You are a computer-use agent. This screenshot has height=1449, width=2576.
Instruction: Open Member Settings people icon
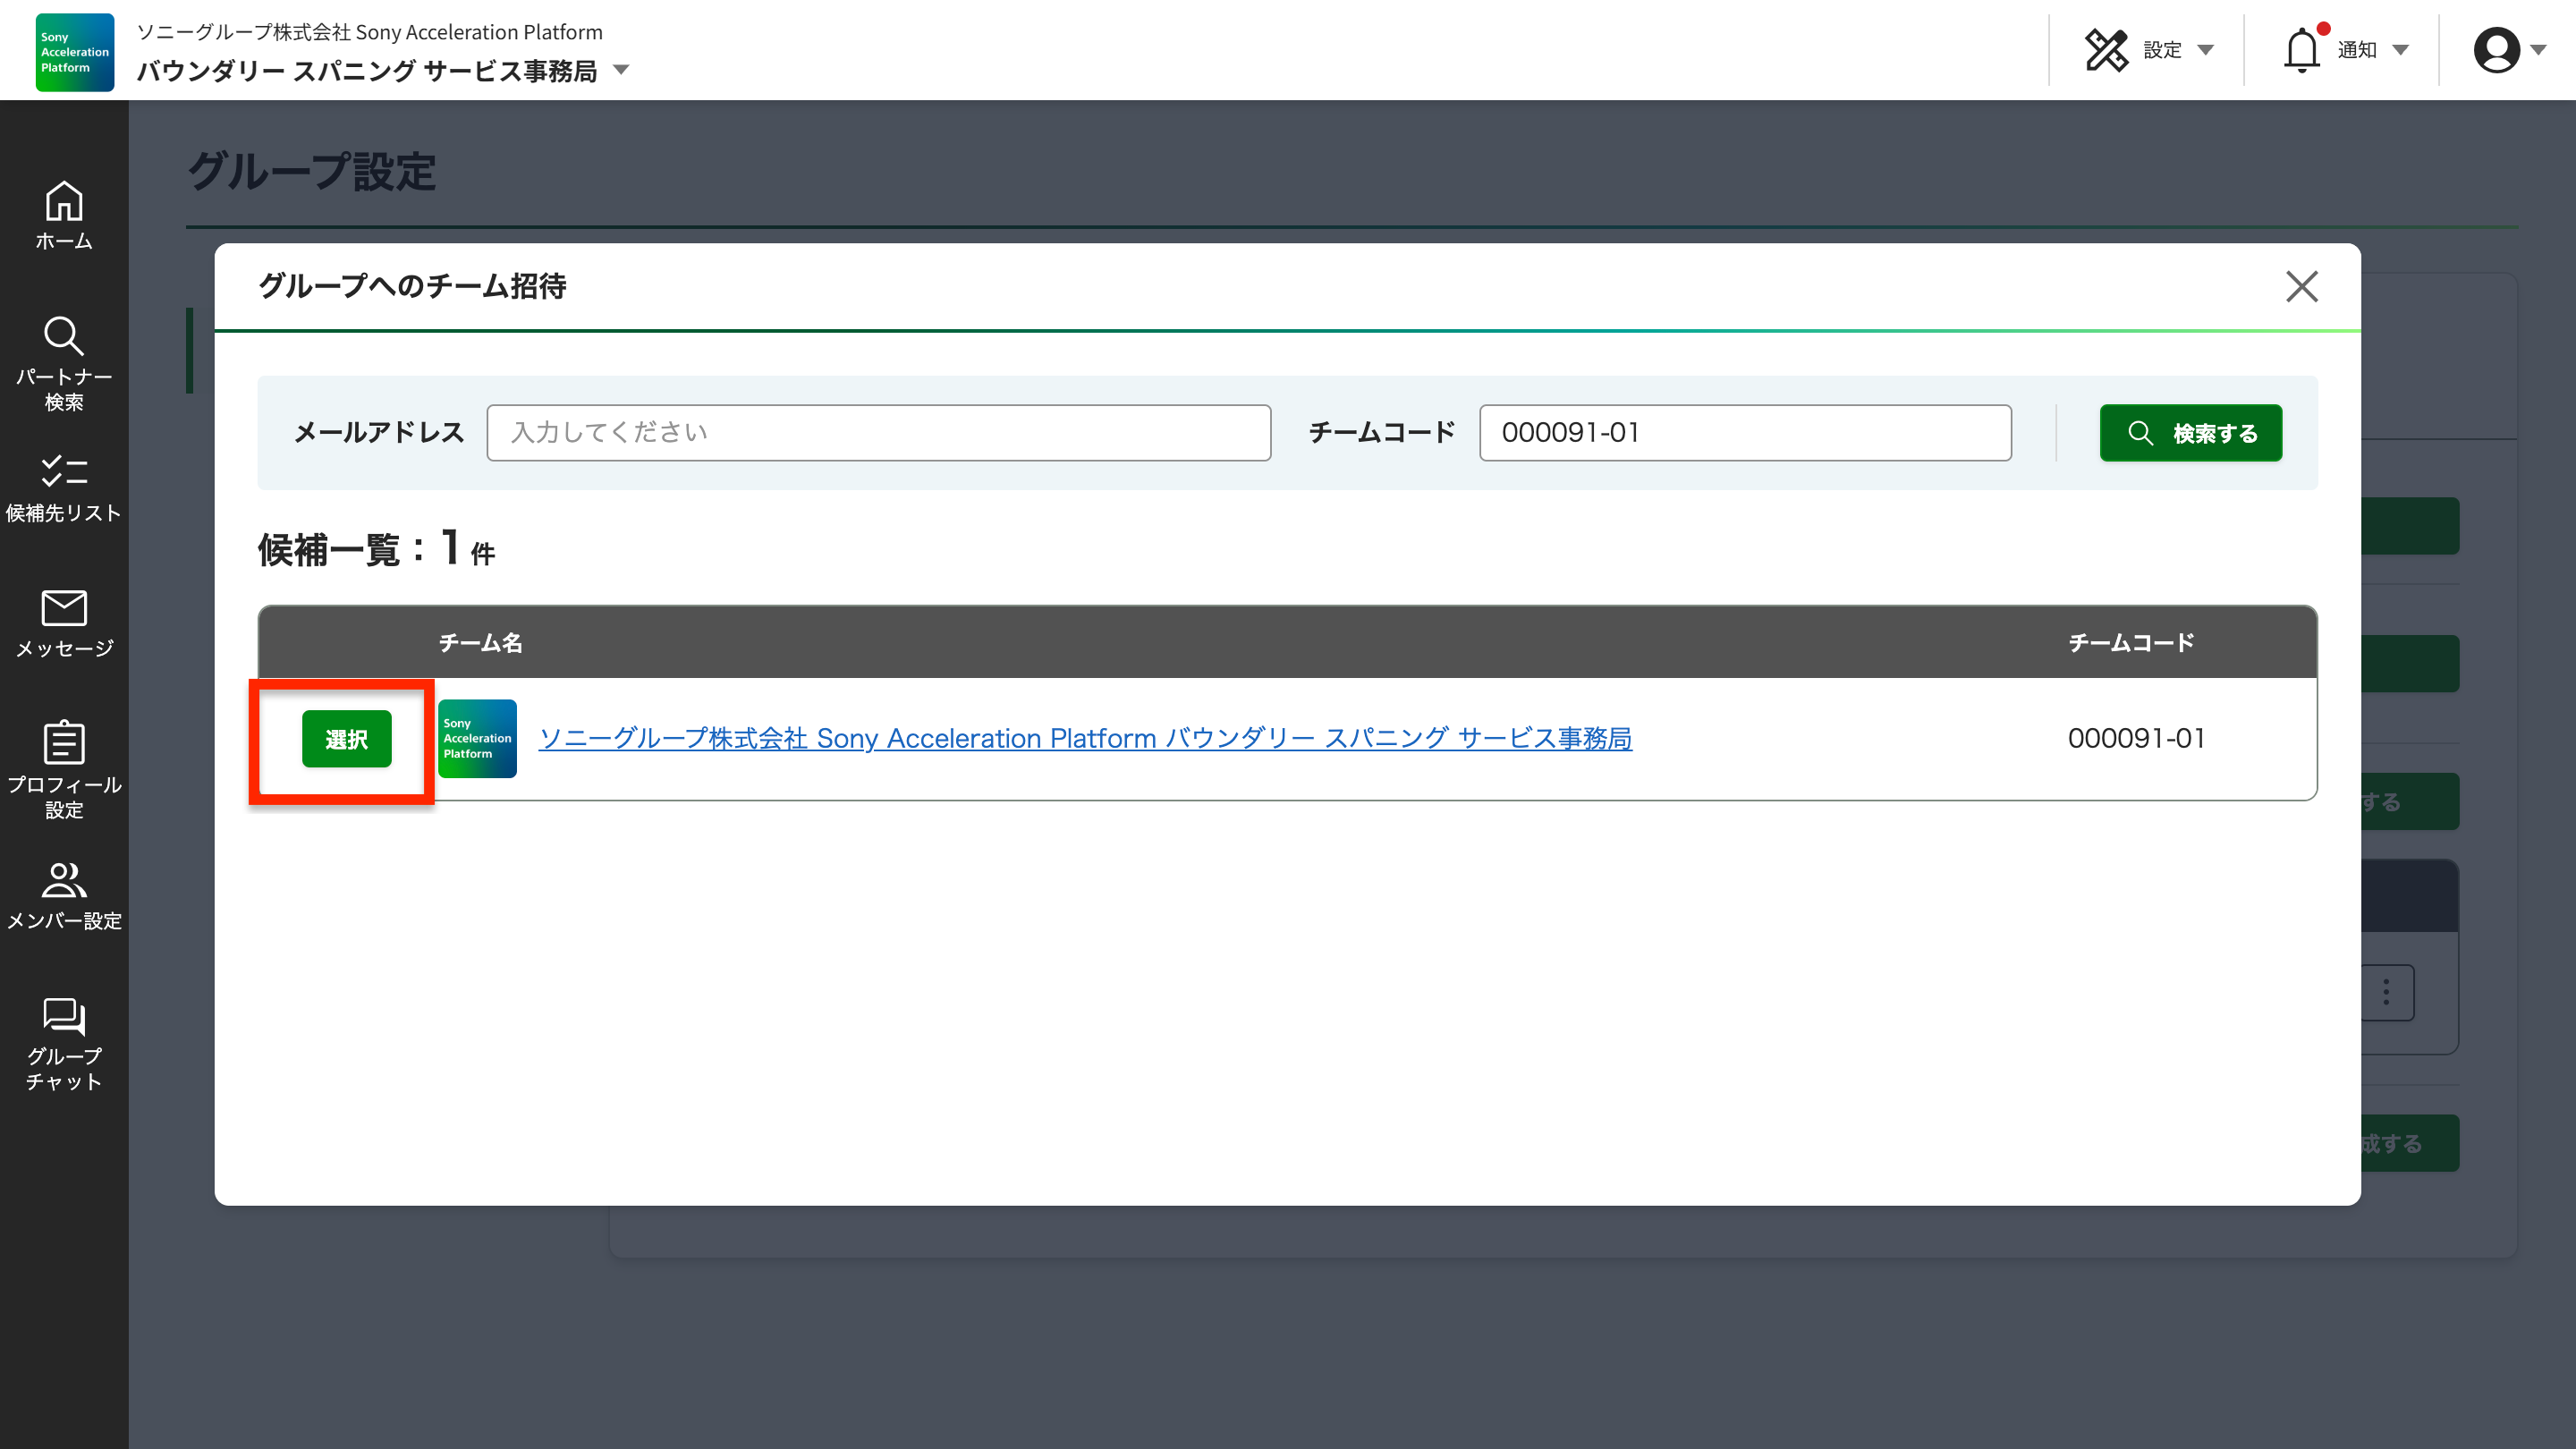[x=64, y=880]
